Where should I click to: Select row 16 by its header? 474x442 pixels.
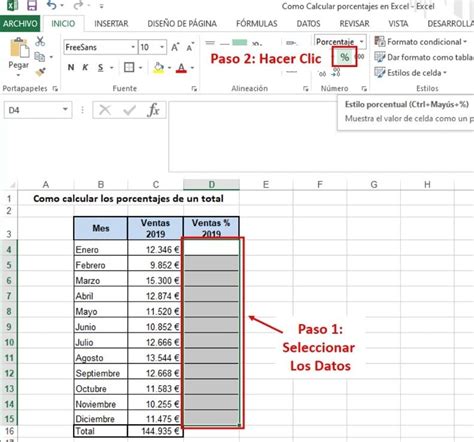(9, 431)
